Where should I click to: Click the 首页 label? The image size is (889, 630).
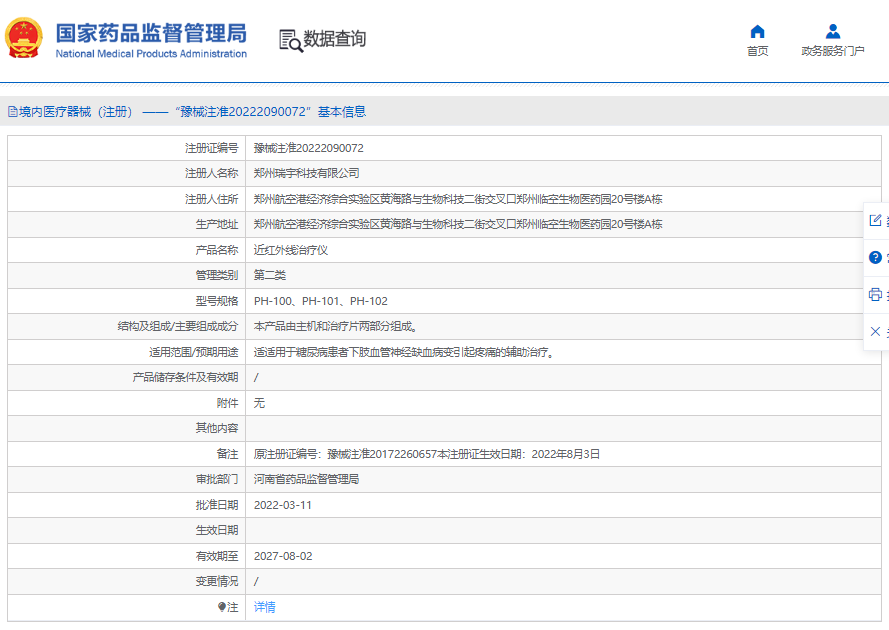(757, 51)
